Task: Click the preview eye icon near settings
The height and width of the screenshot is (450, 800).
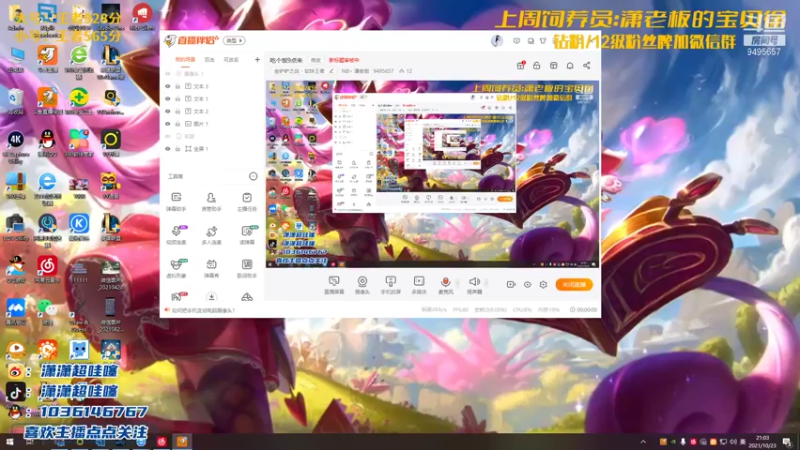Action: 527,284
